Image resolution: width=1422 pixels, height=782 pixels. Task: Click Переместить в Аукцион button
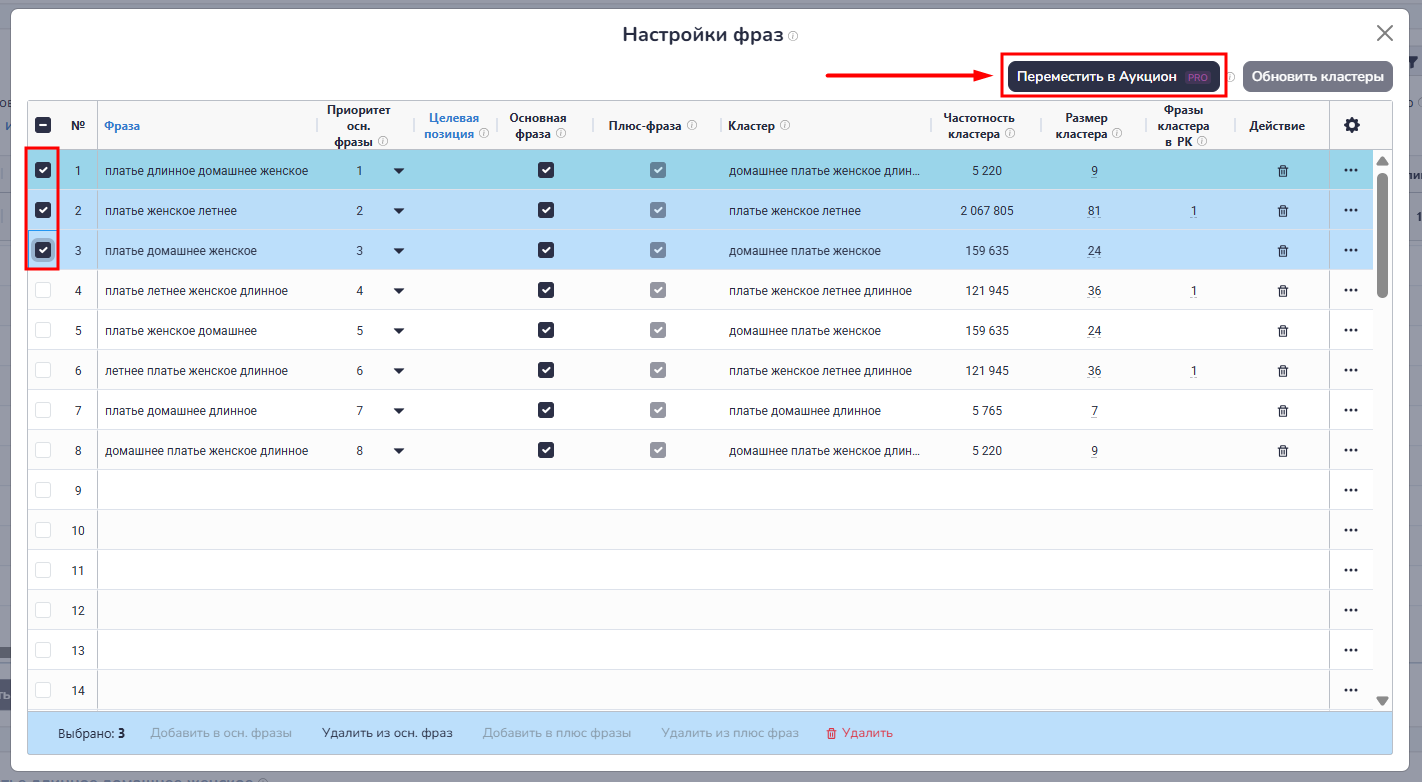tap(1114, 77)
